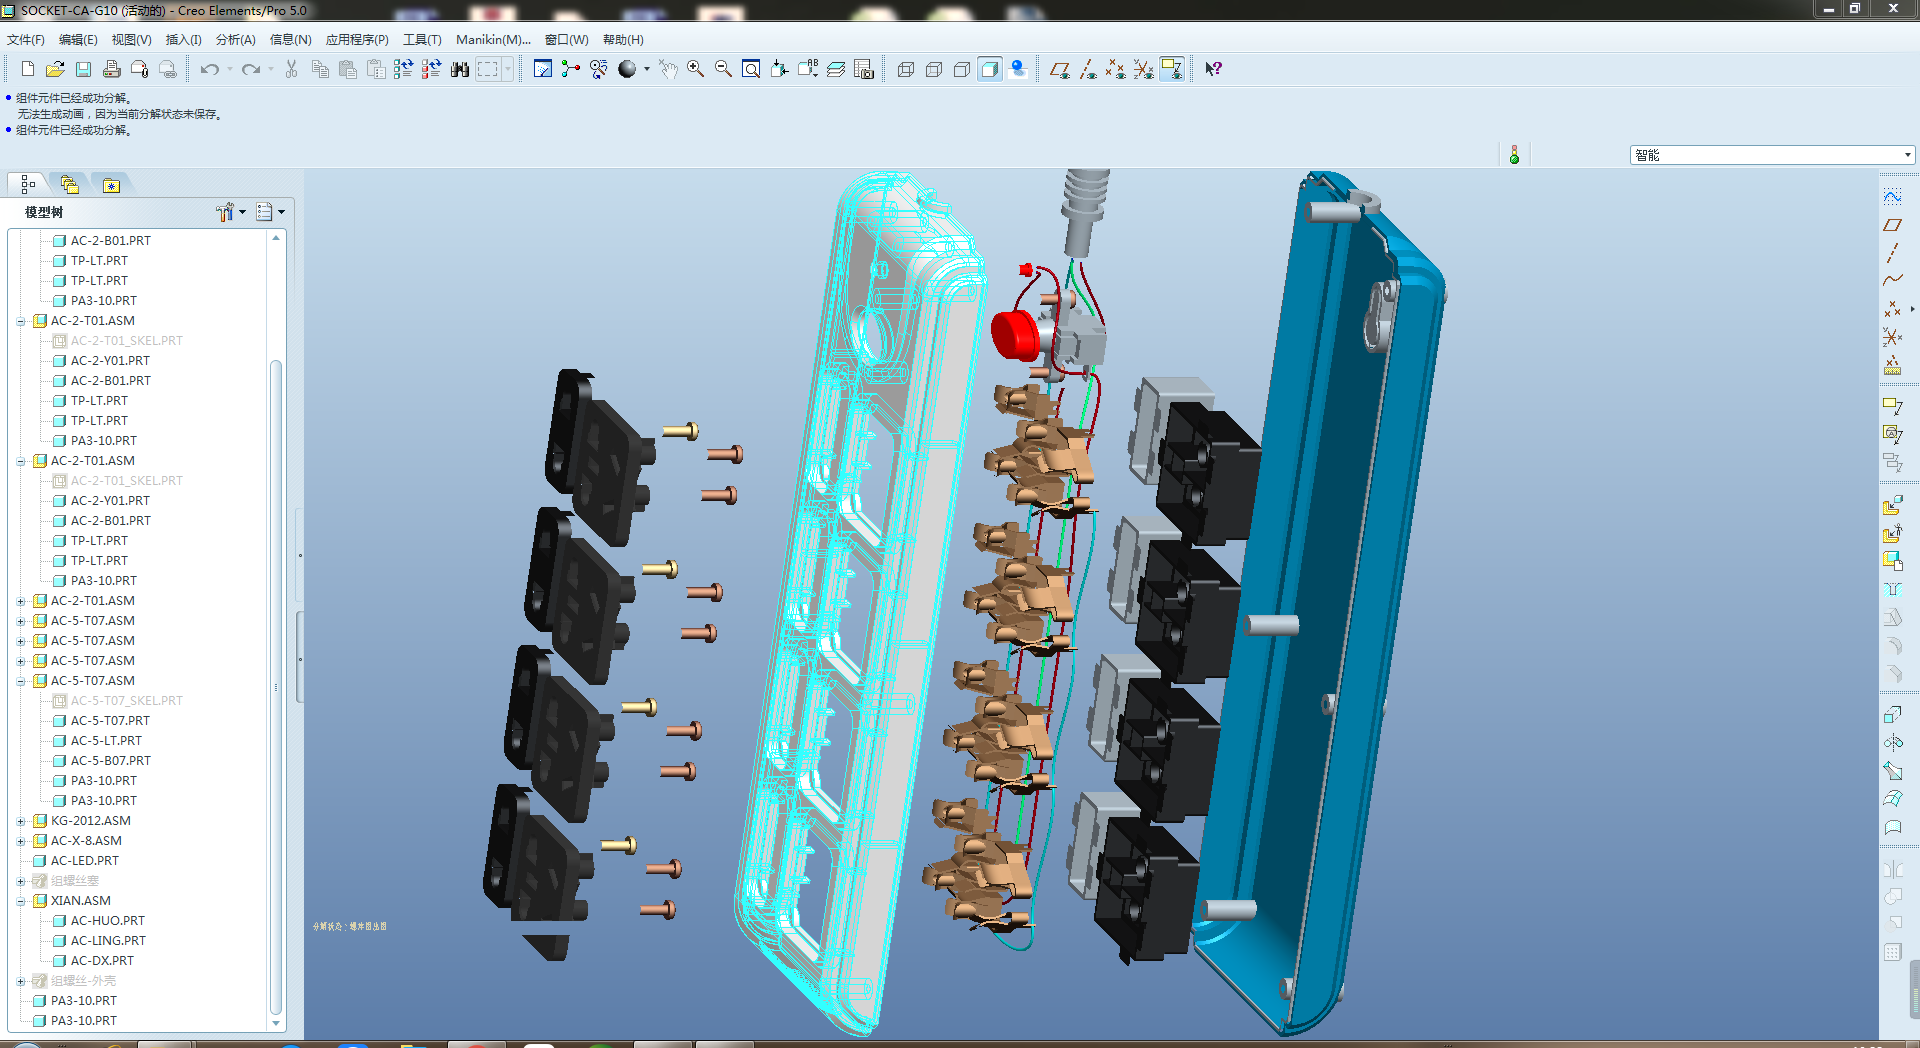Click model tree scrollbar down arrow

point(276,1023)
